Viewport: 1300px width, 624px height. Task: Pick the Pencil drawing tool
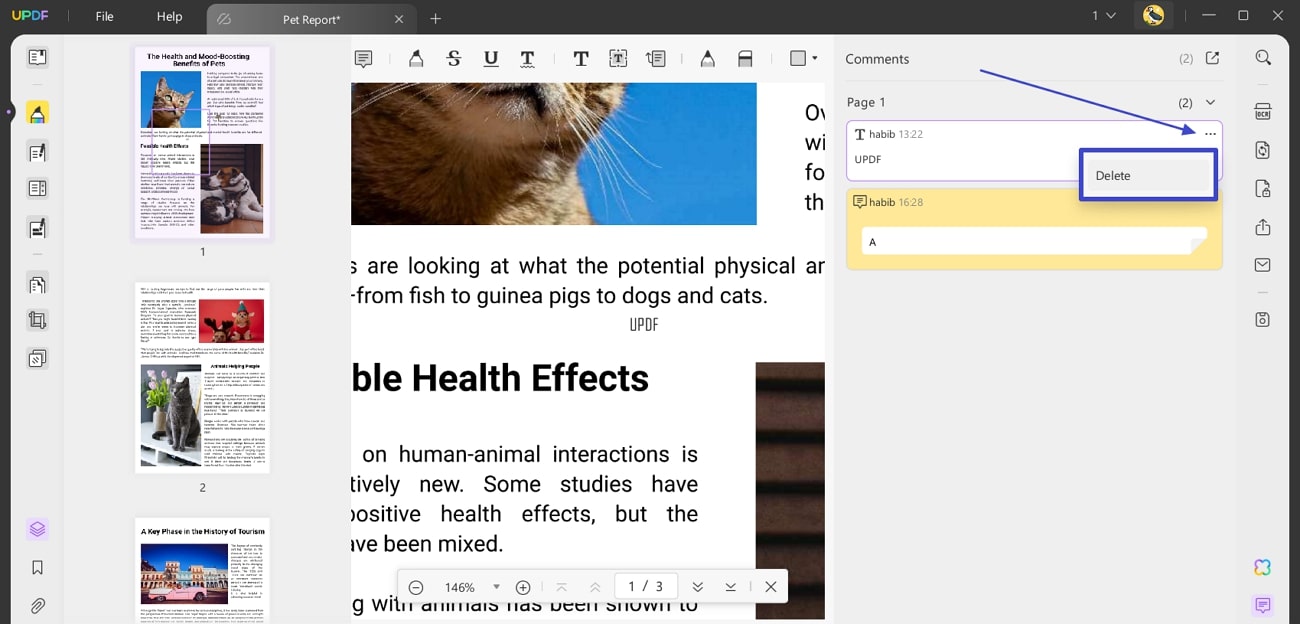pos(707,58)
